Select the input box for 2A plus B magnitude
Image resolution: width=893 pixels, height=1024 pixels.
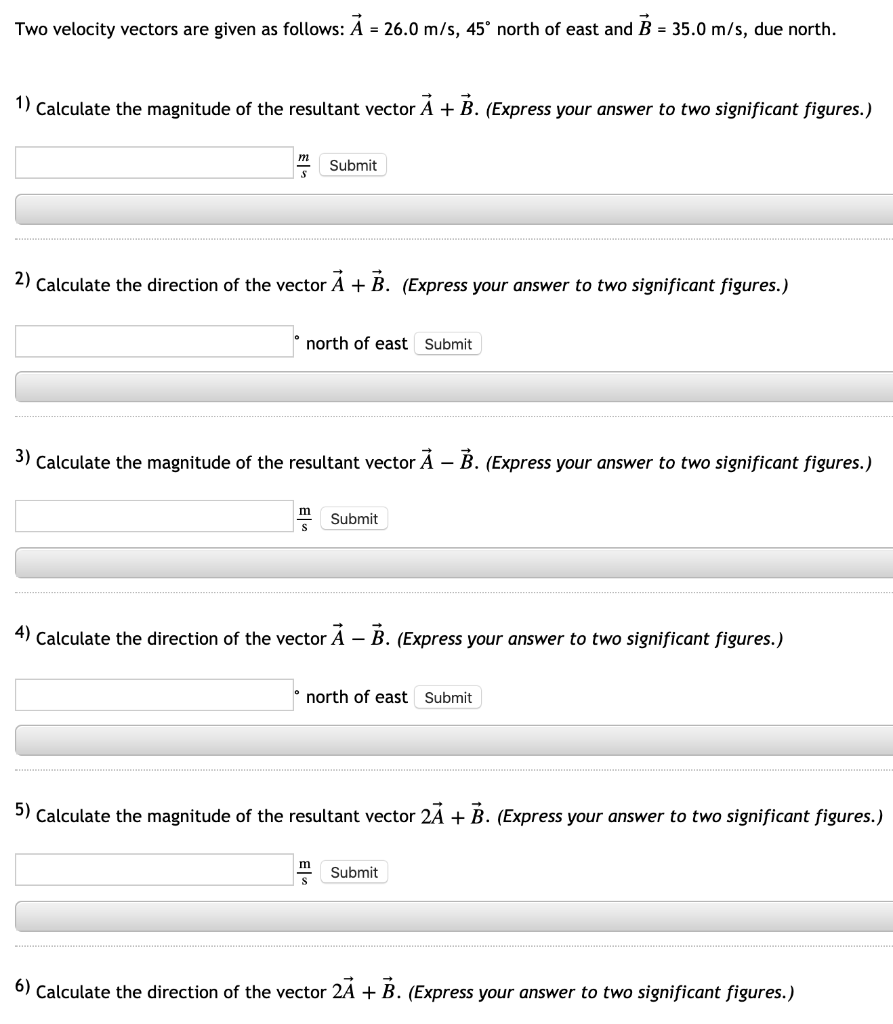point(150,869)
